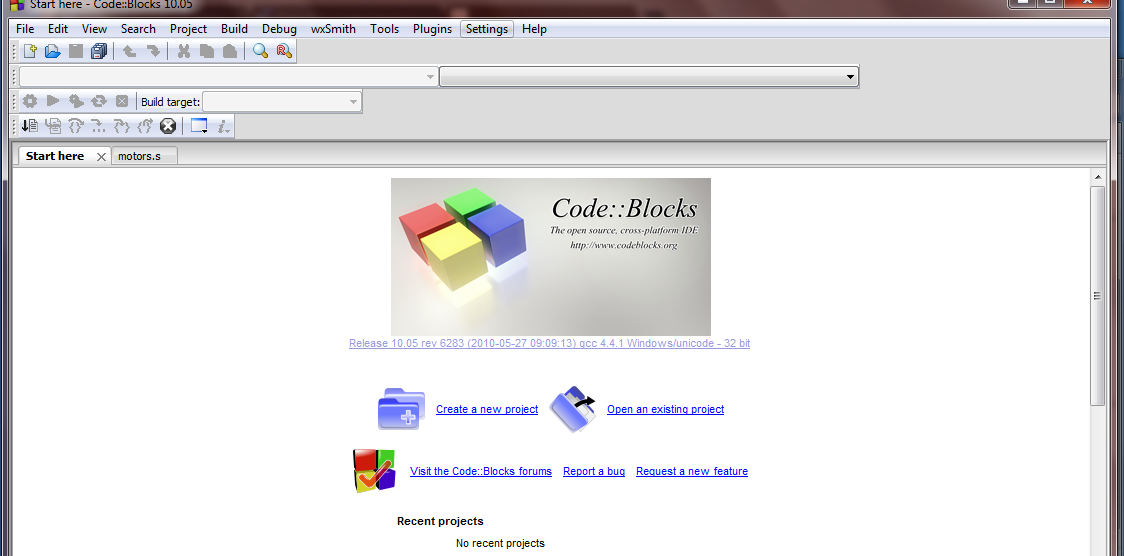This screenshot has height=556, width=1124.
Task: Open Replace with the red R magnifier icon
Action: click(x=284, y=51)
